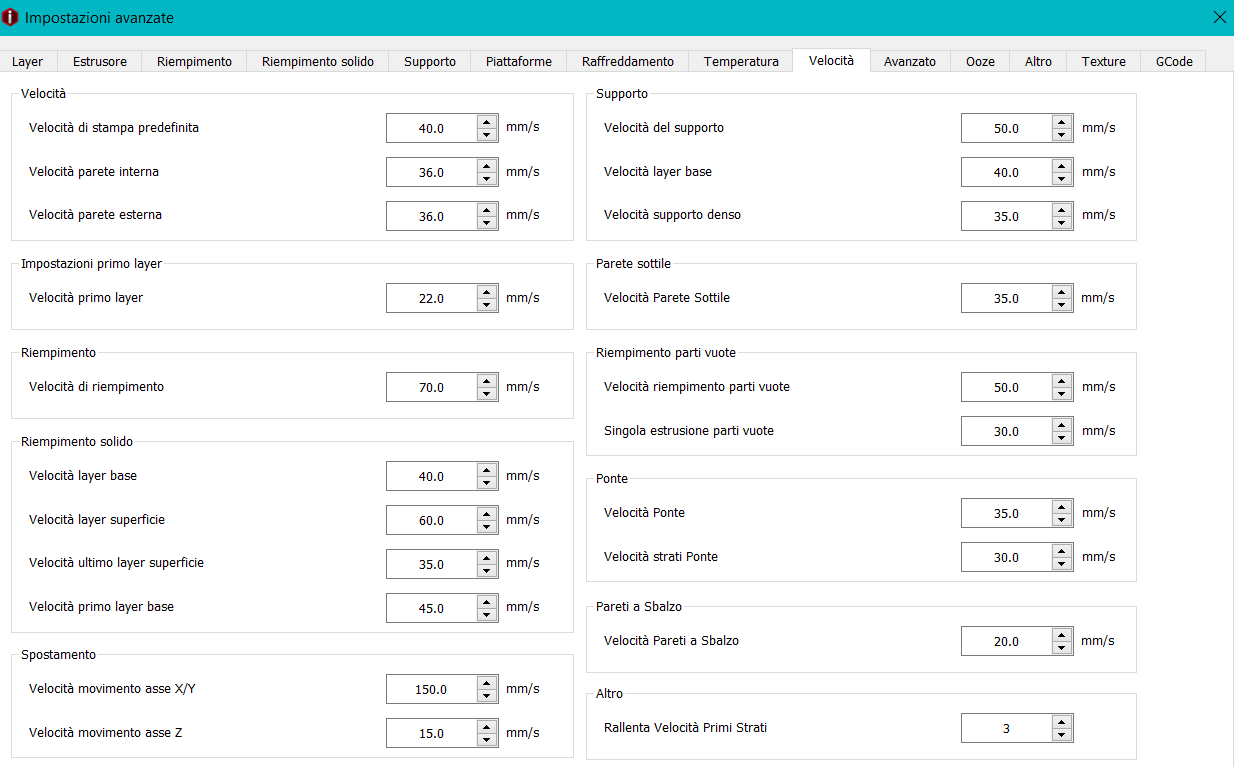Decrease Velocità parete interna with down arrow
The image size is (1234, 767).
pos(487,179)
